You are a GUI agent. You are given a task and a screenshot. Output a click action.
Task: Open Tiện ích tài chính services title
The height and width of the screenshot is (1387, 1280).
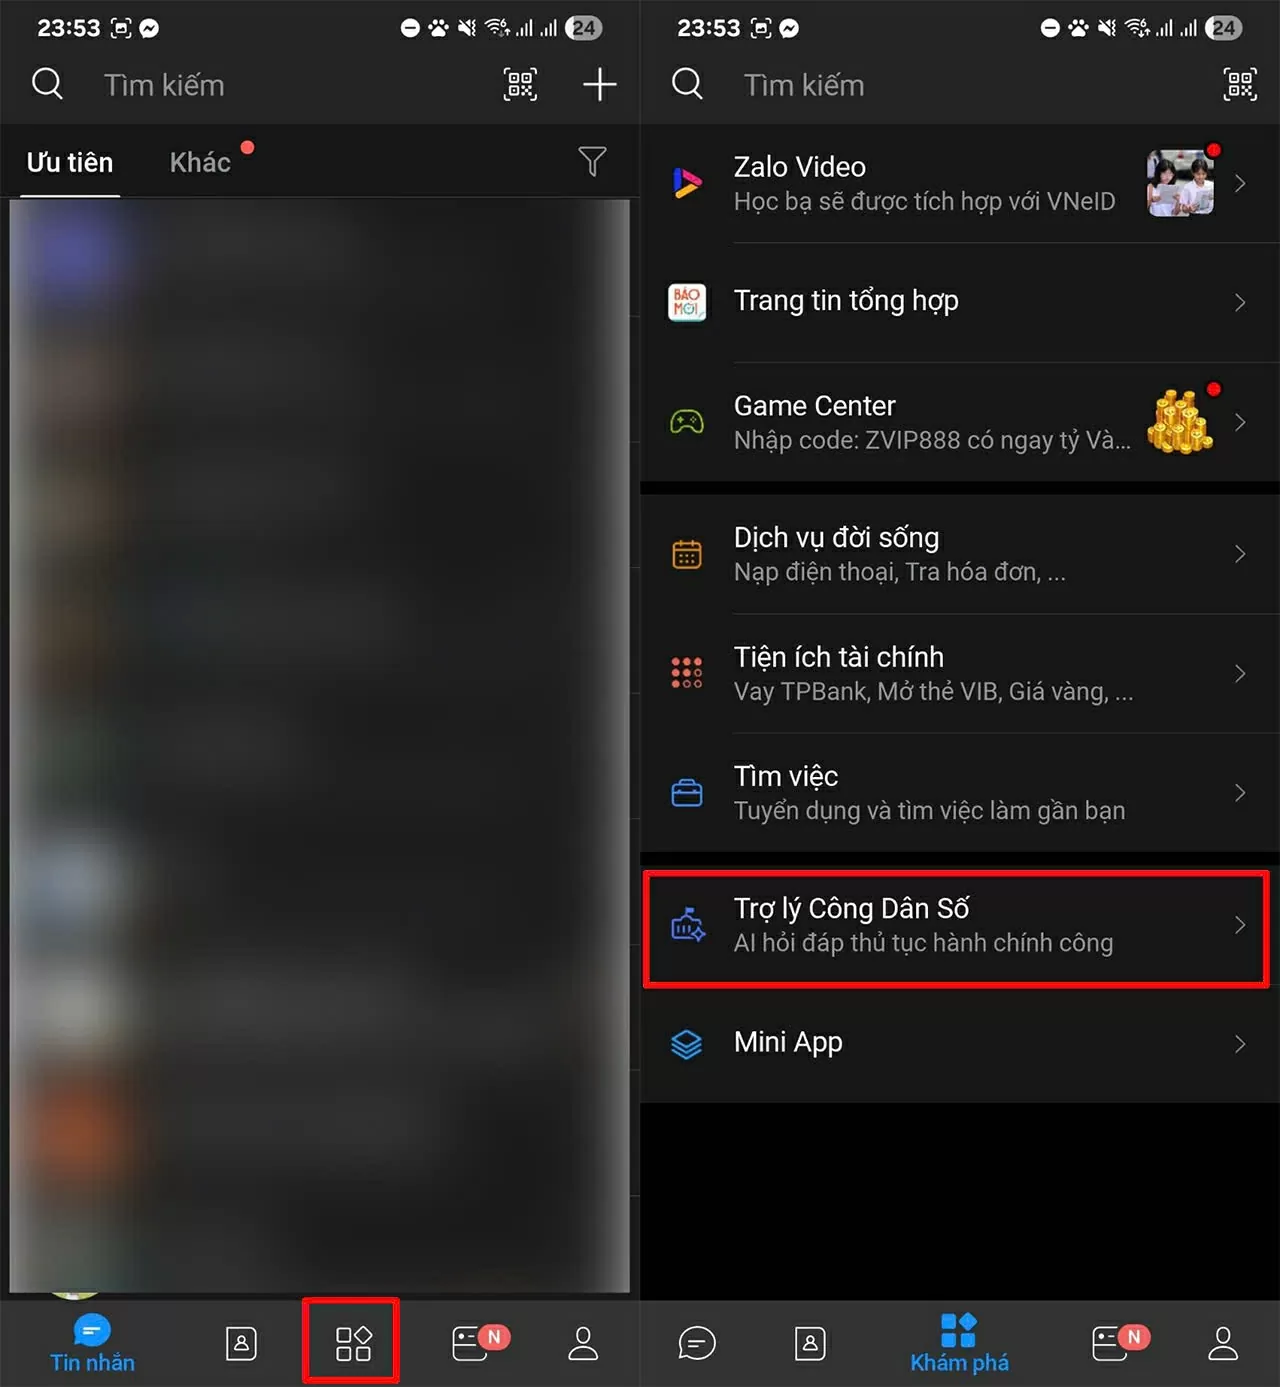838,657
